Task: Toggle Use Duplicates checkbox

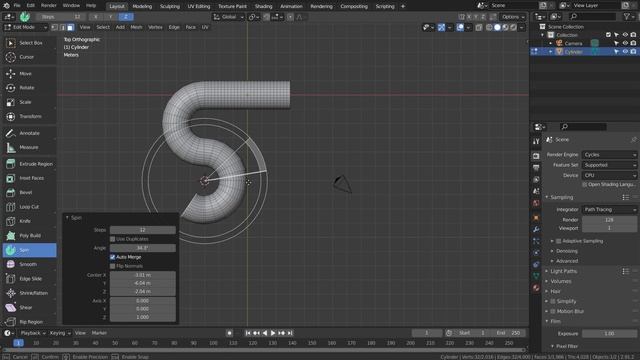Action: (113, 239)
